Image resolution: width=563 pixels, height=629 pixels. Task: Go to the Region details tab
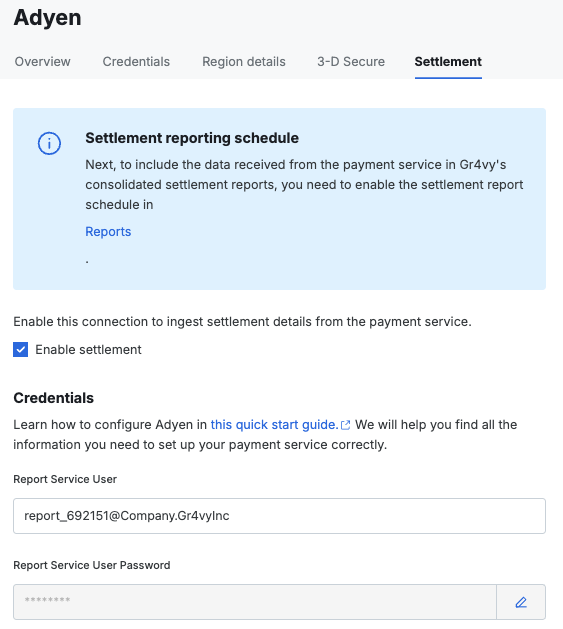[244, 61]
